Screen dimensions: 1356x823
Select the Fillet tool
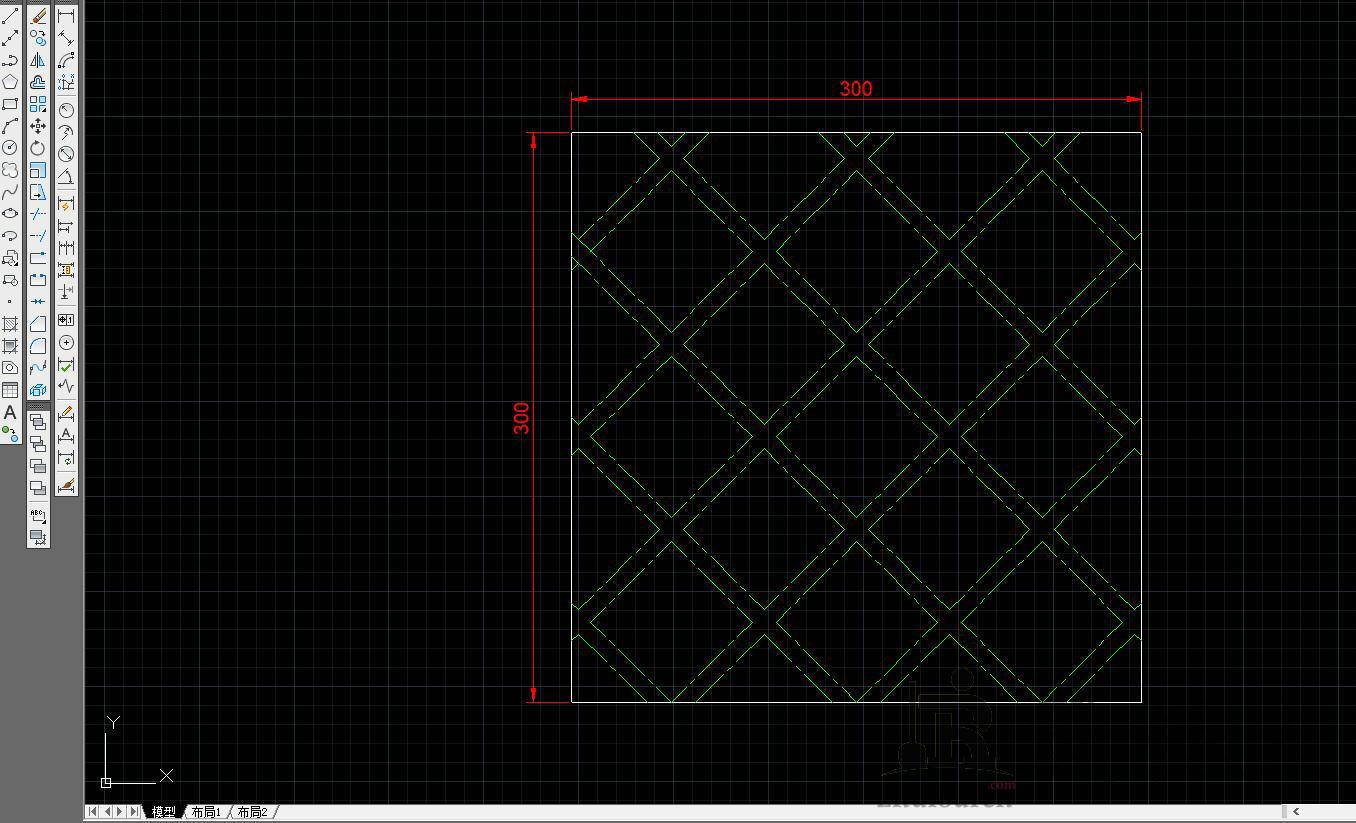pyautogui.click(x=38, y=346)
